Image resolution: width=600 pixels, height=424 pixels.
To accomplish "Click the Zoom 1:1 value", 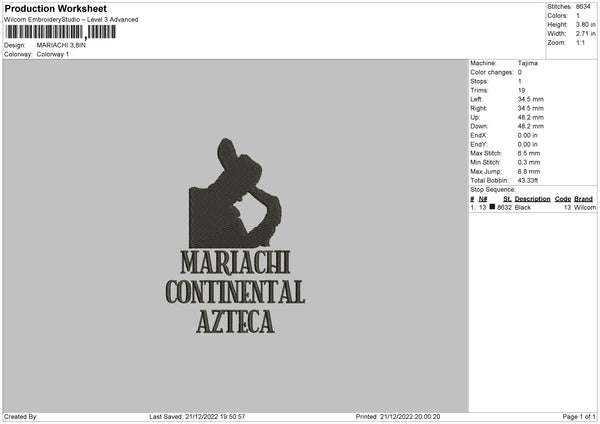I will [x=580, y=42].
